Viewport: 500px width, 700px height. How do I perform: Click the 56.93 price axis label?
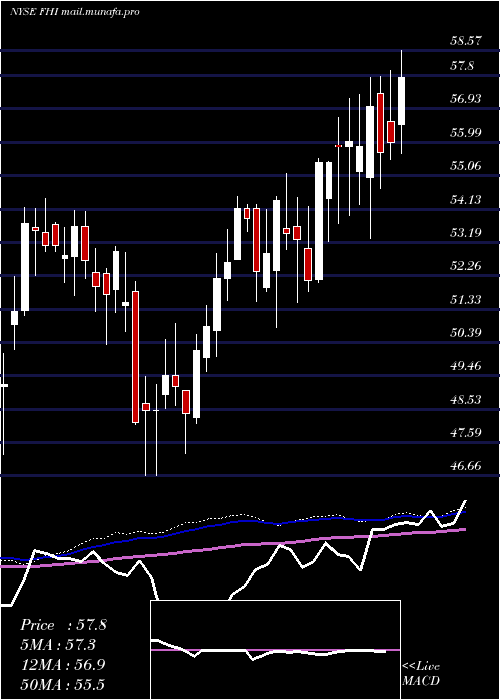pos(465,99)
